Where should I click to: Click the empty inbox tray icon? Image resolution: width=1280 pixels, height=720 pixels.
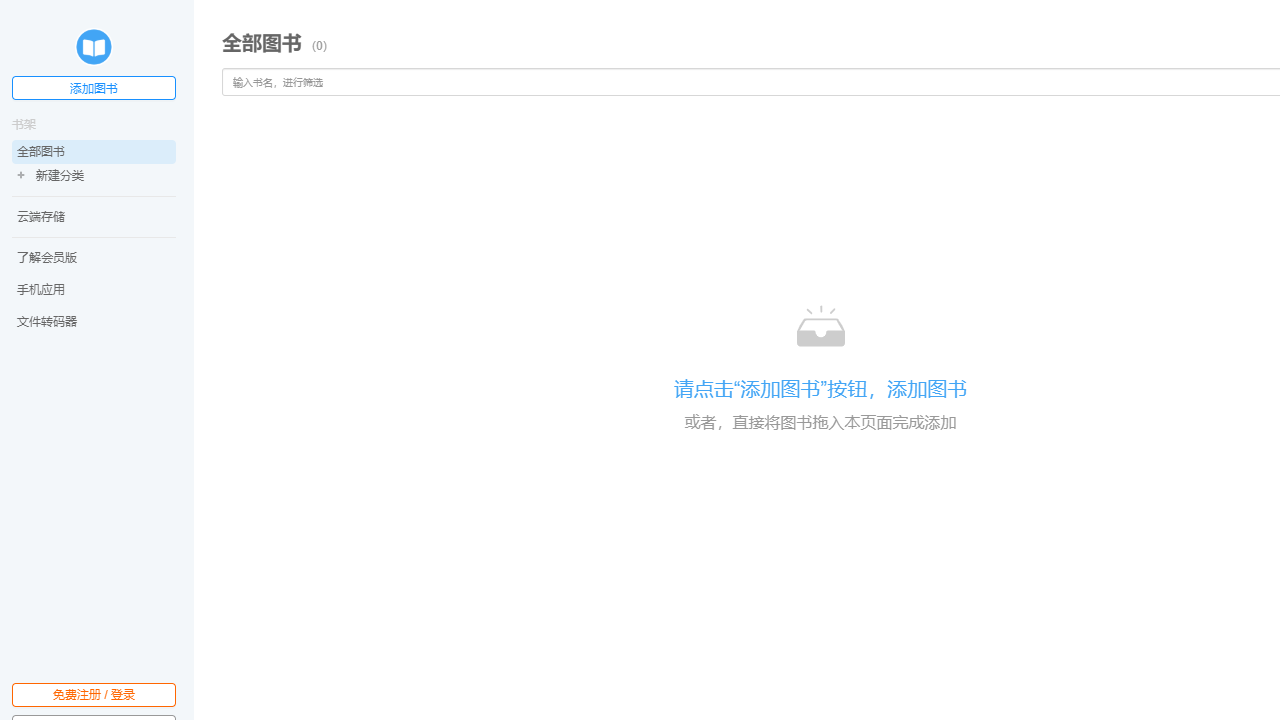(821, 326)
